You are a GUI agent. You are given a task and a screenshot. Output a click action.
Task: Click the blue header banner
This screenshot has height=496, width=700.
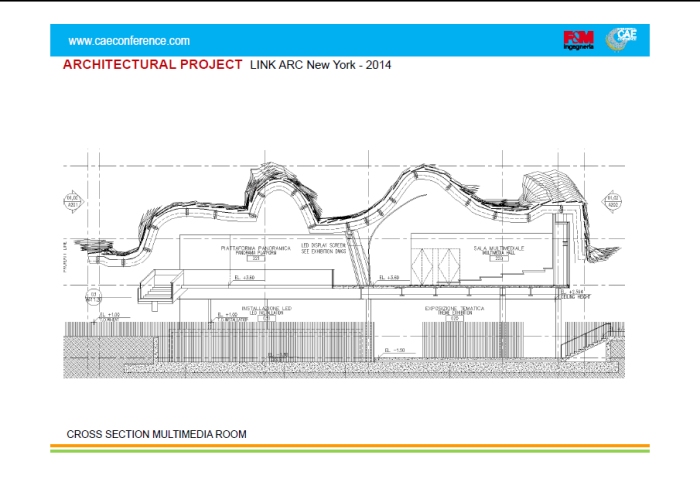(349, 40)
